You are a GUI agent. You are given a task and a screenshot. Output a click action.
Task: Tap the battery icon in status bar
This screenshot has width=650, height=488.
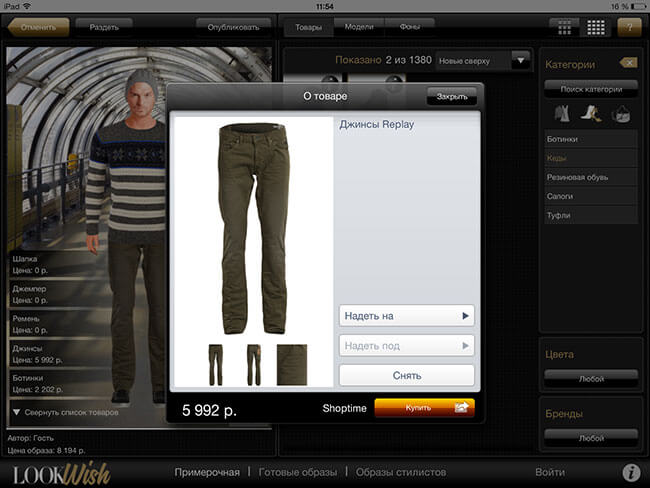click(x=639, y=6)
